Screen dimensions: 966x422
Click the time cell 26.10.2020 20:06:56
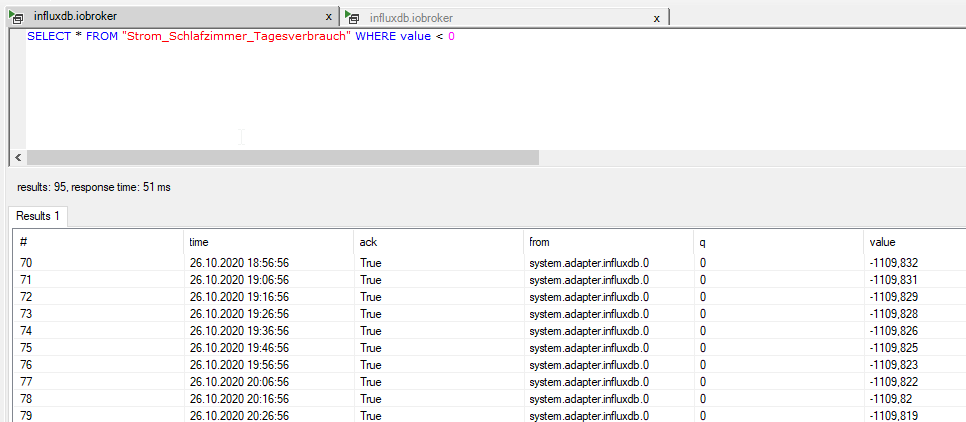click(x=240, y=381)
